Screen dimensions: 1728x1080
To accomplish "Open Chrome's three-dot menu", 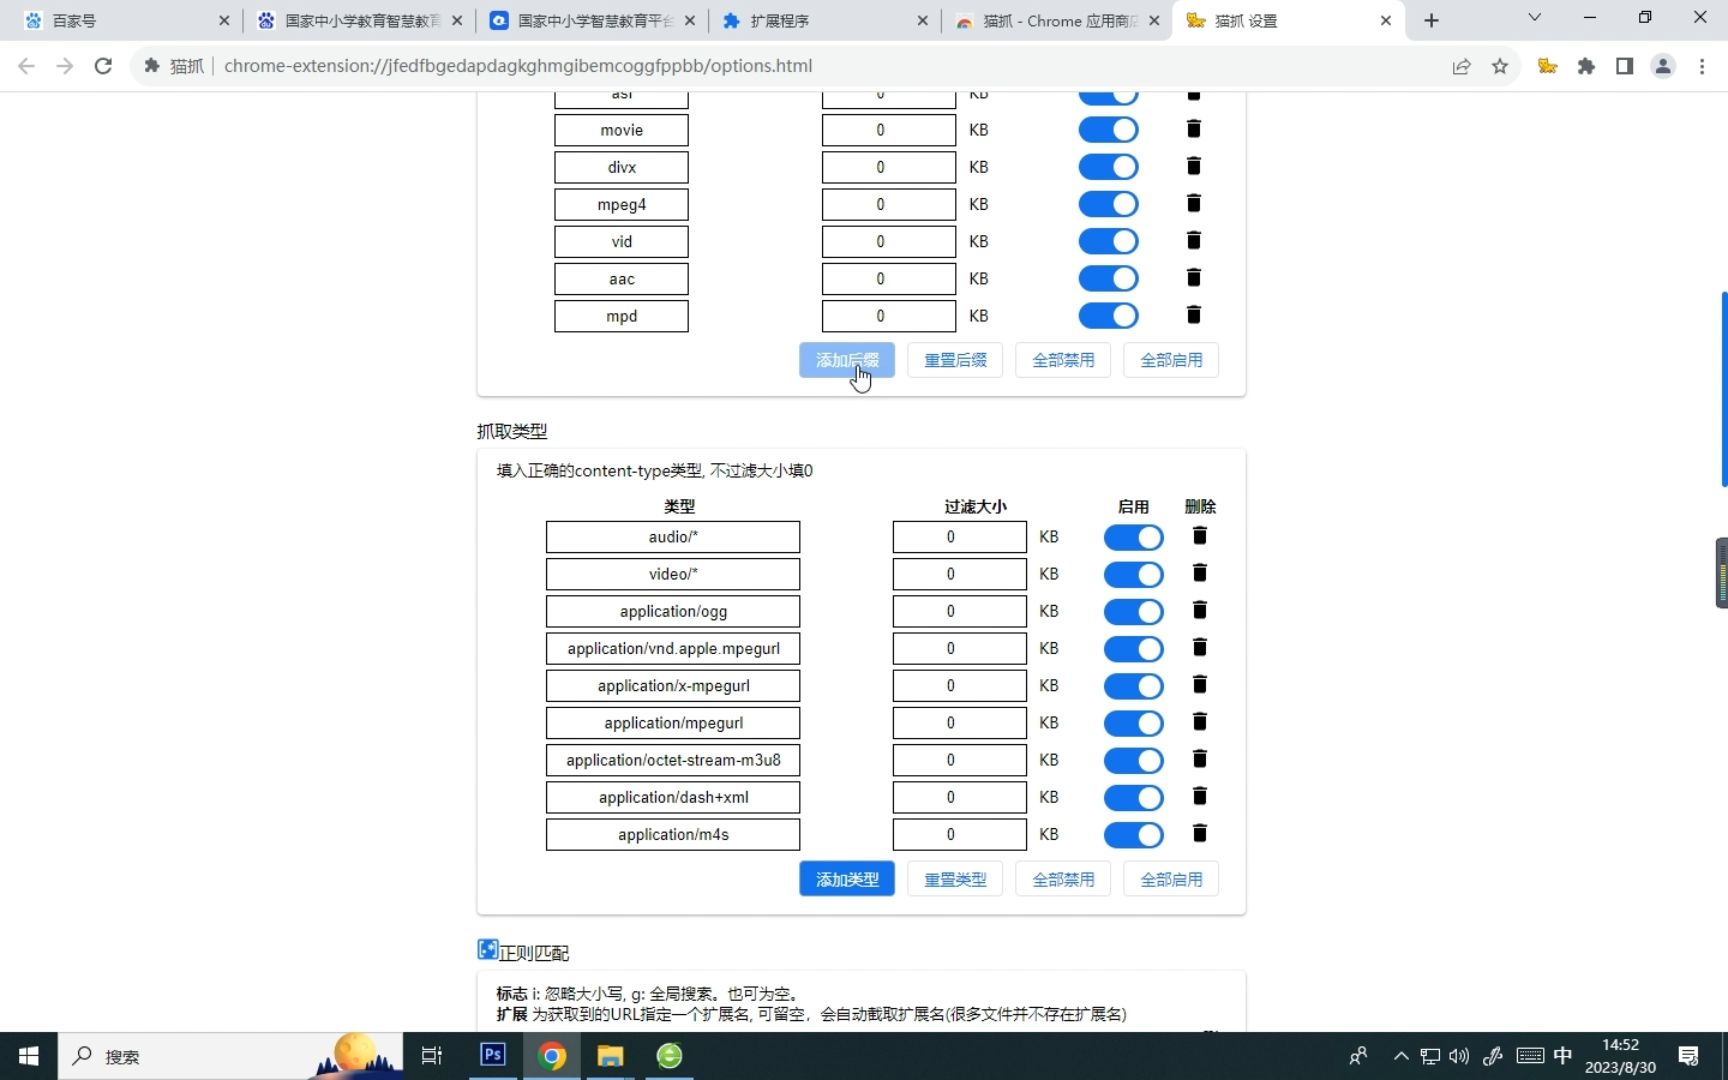I will click(x=1702, y=66).
